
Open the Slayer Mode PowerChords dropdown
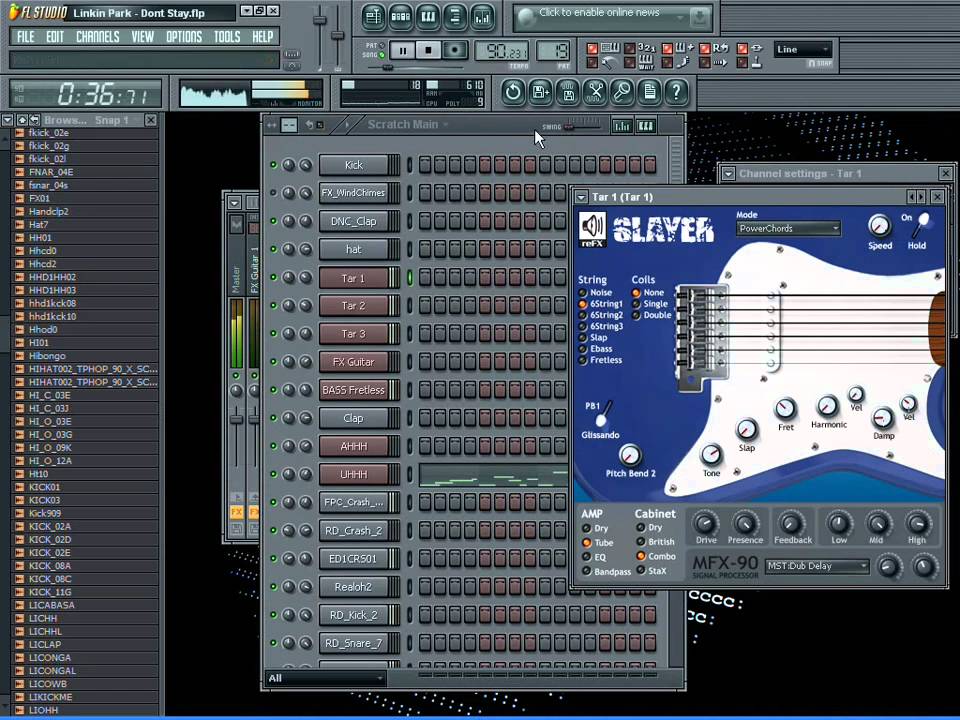tap(788, 229)
